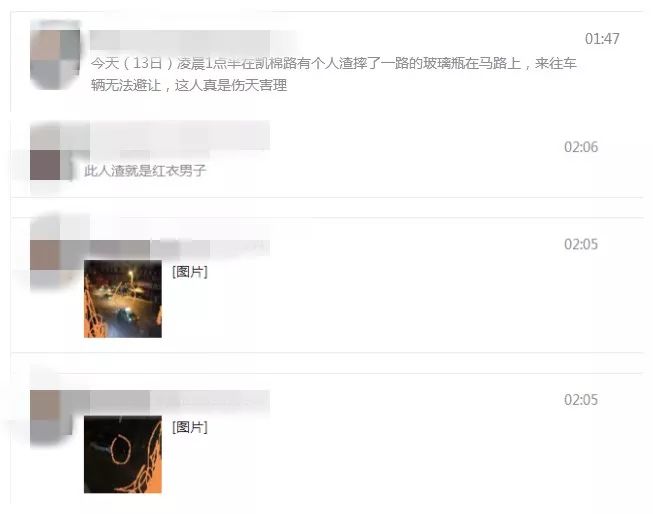
Task: Select the message about 凯棉路 glass bottles
Action: (x=334, y=74)
